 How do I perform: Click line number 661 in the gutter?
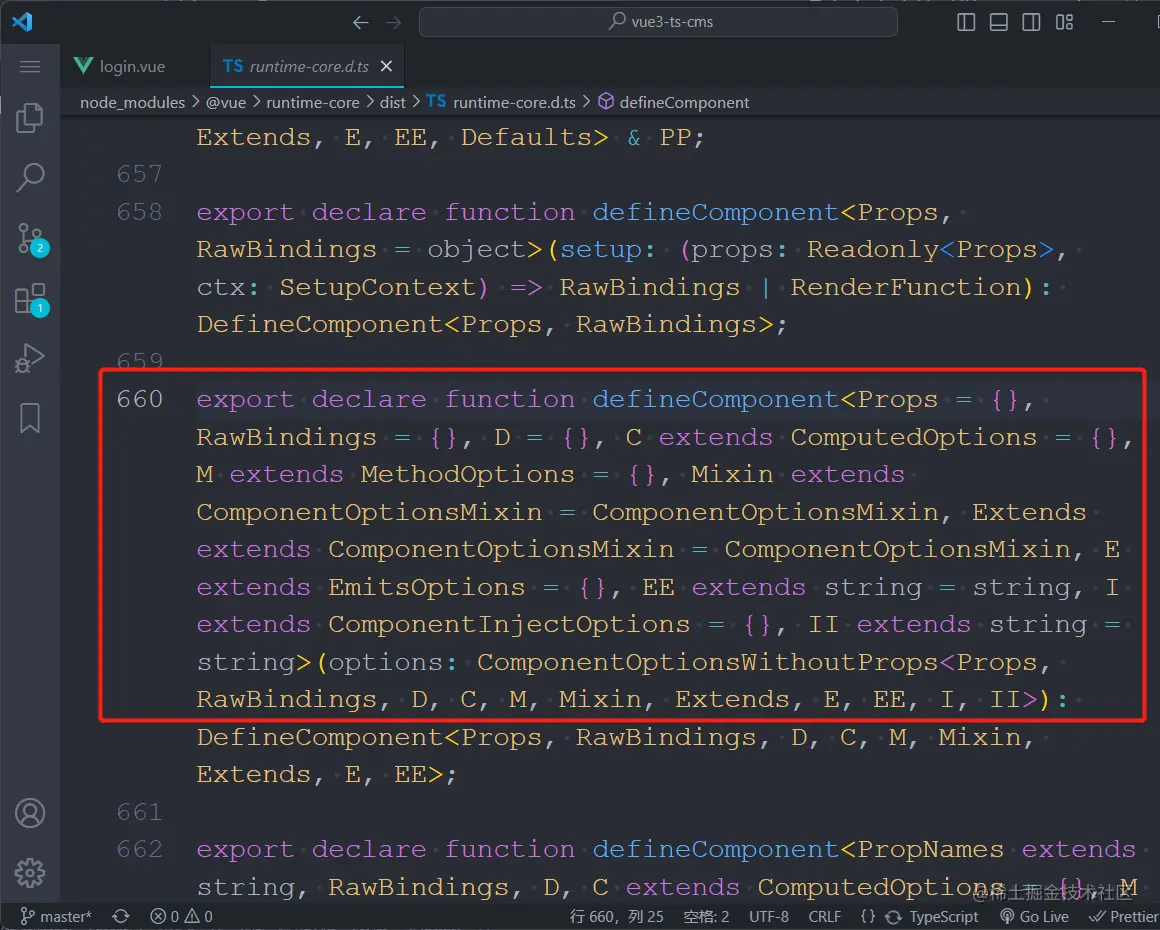[140, 812]
